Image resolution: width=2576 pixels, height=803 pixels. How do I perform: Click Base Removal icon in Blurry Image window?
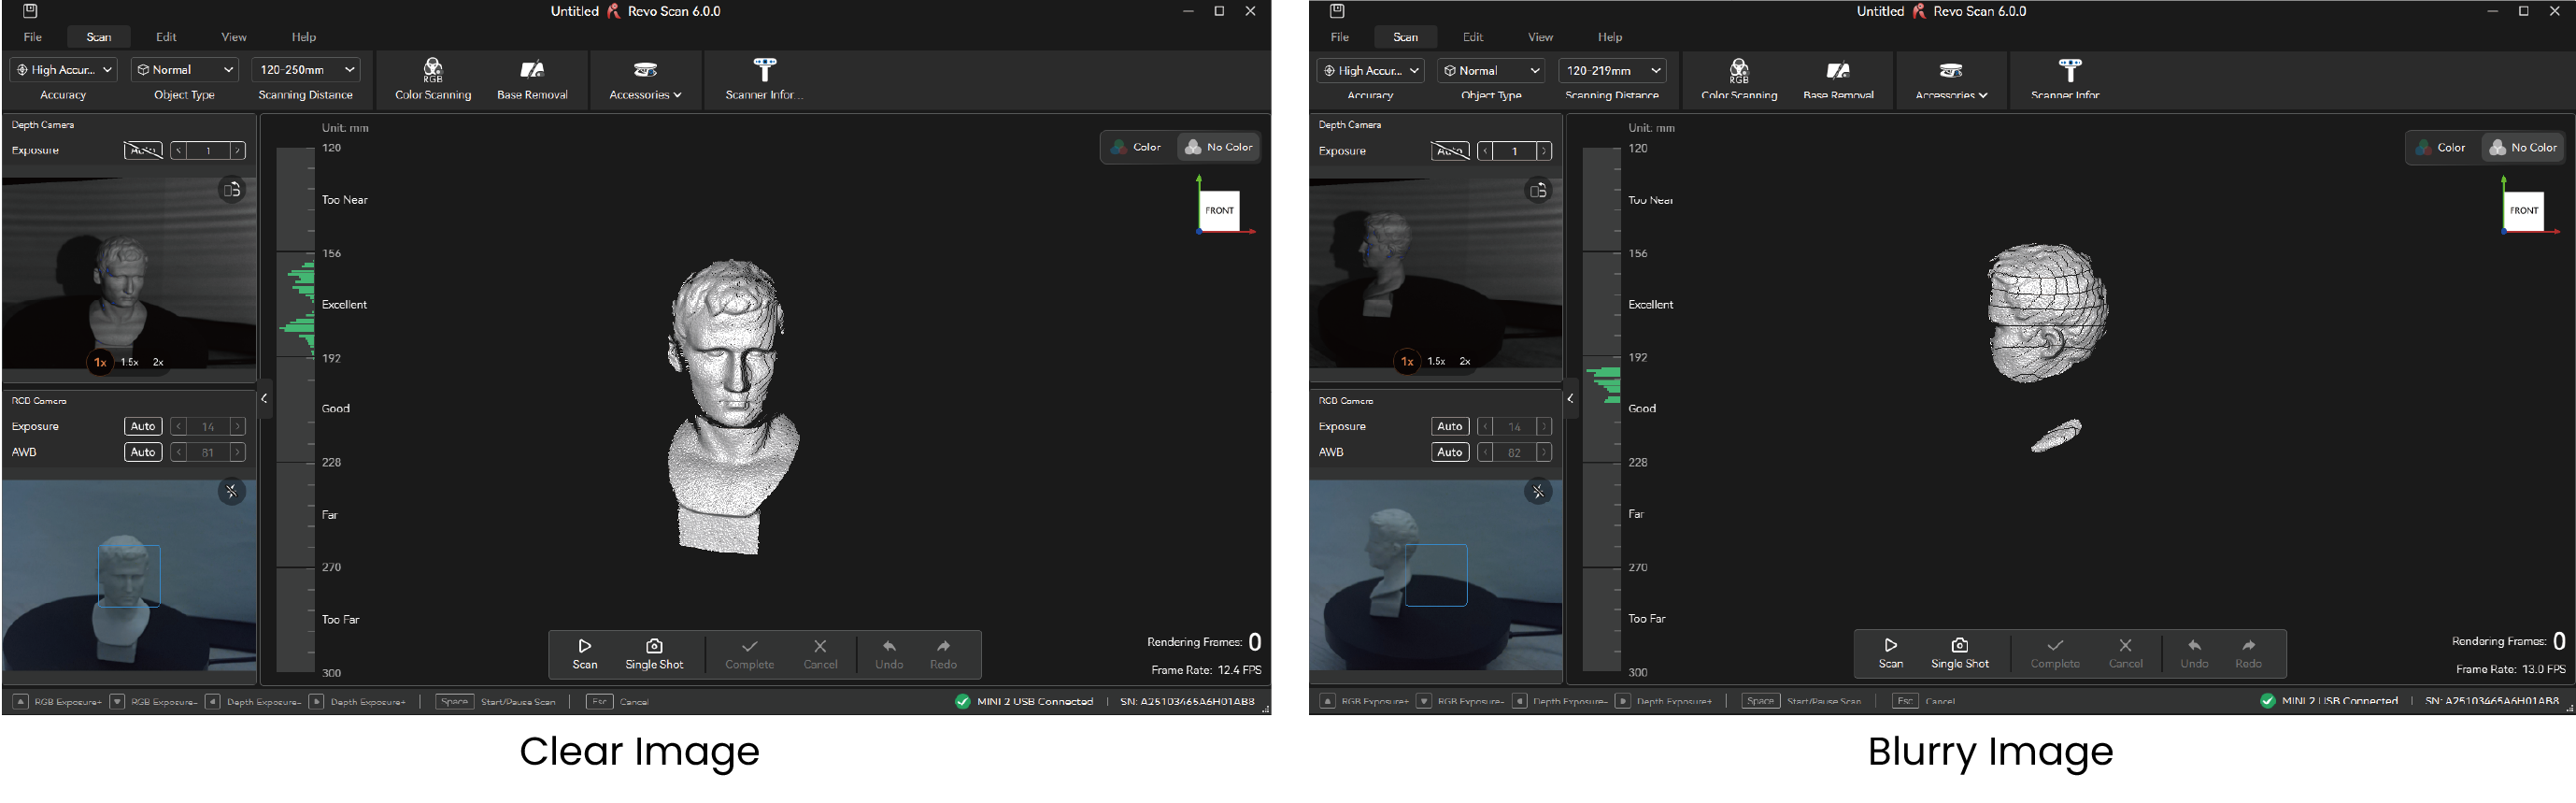point(1838,71)
